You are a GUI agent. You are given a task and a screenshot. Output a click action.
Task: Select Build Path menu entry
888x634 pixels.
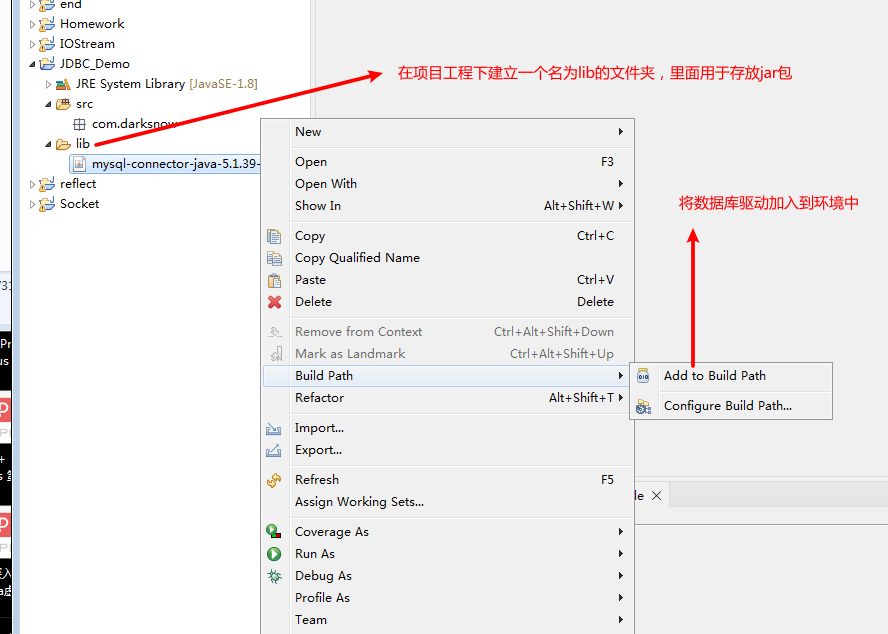[447, 376]
